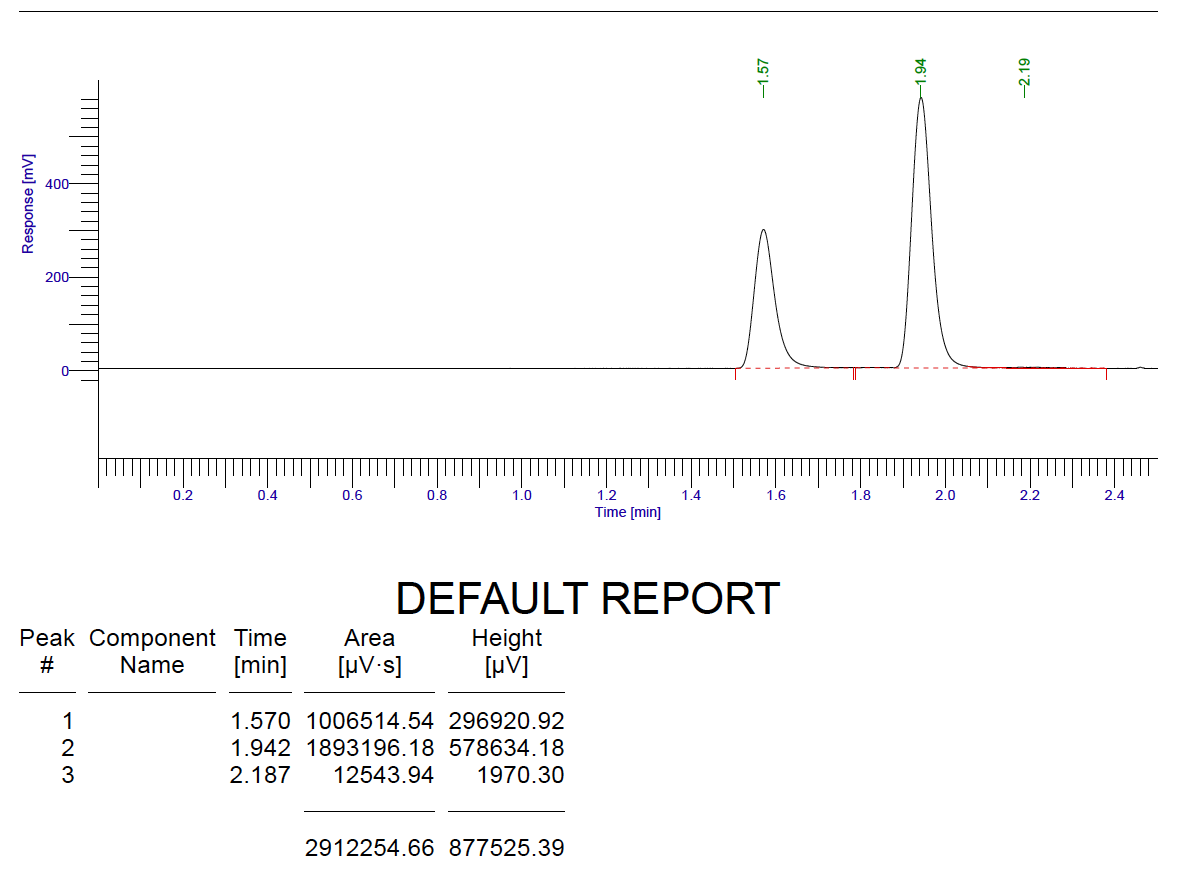
Task: Click the 400 mV axis tick label
Action: (x=58, y=183)
